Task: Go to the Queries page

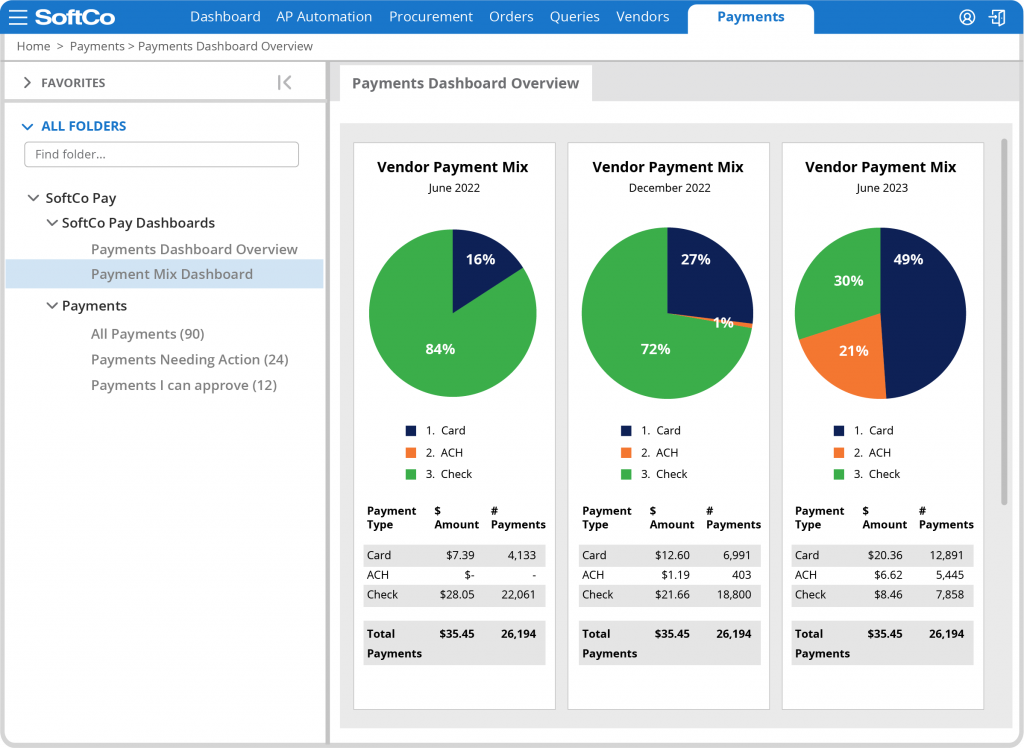Action: [574, 16]
